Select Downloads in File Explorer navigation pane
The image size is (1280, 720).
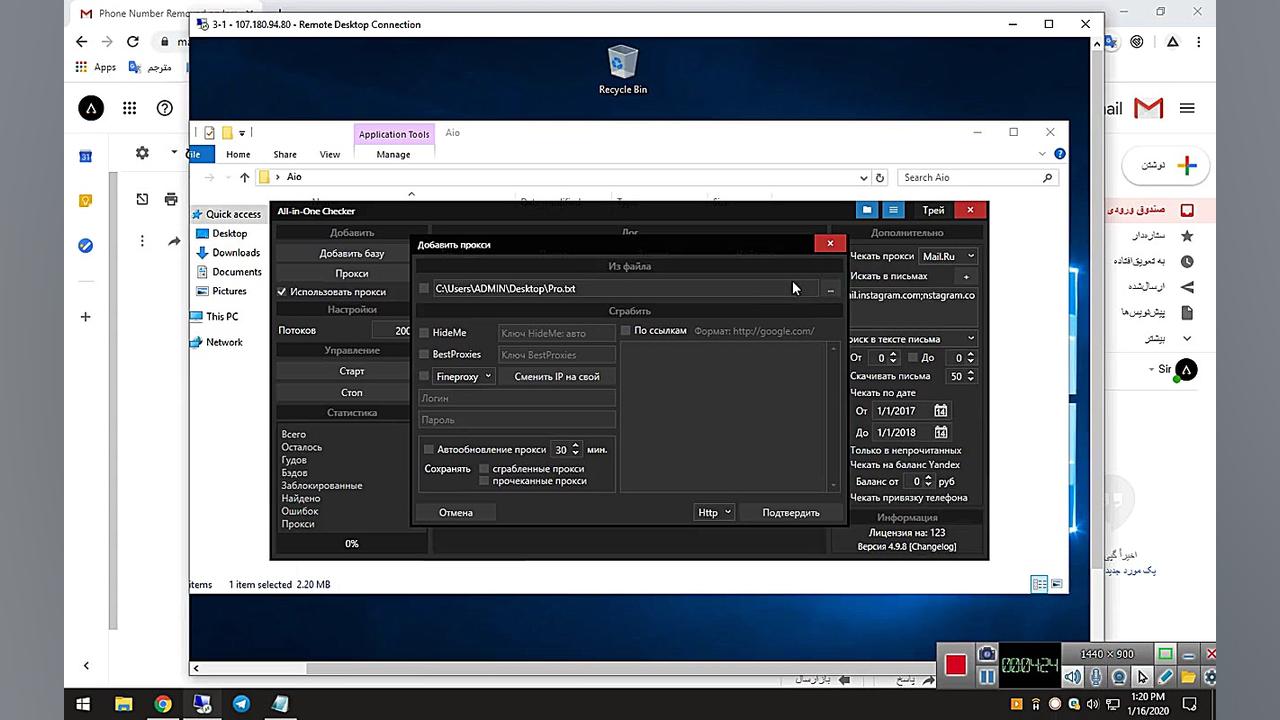click(236, 253)
